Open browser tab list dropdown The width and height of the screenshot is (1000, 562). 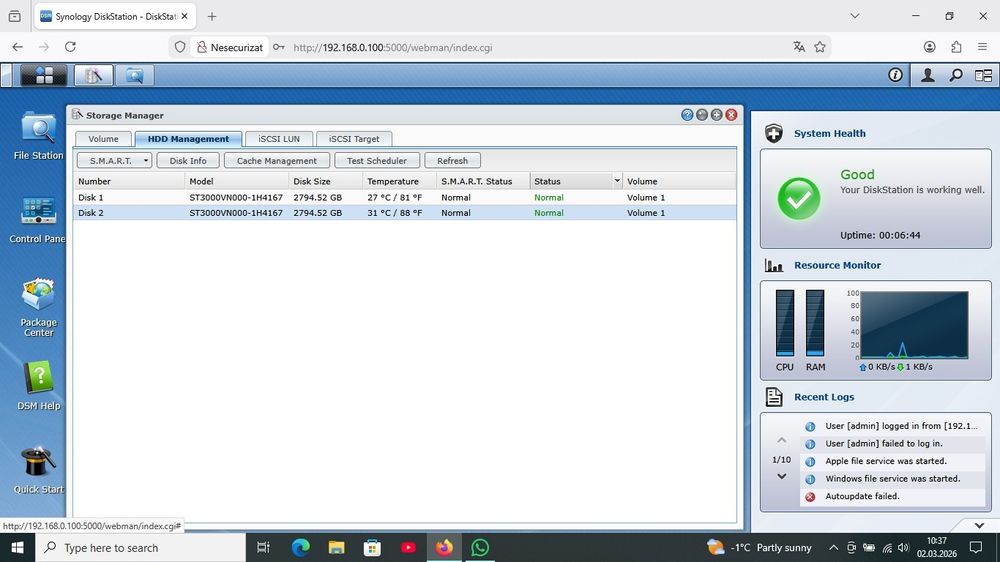(855, 16)
